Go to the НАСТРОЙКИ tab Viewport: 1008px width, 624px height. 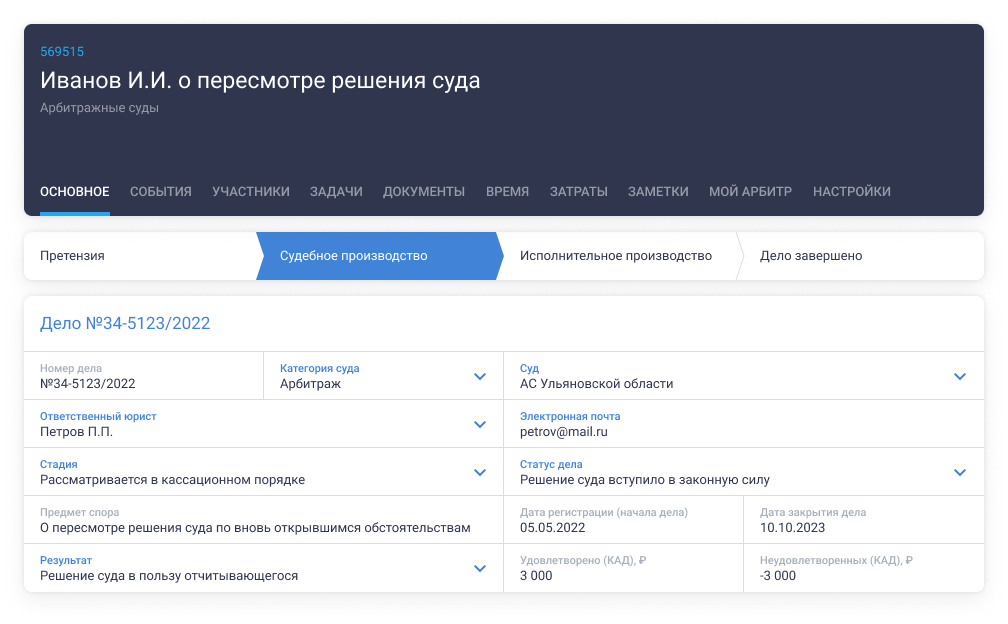pos(852,192)
